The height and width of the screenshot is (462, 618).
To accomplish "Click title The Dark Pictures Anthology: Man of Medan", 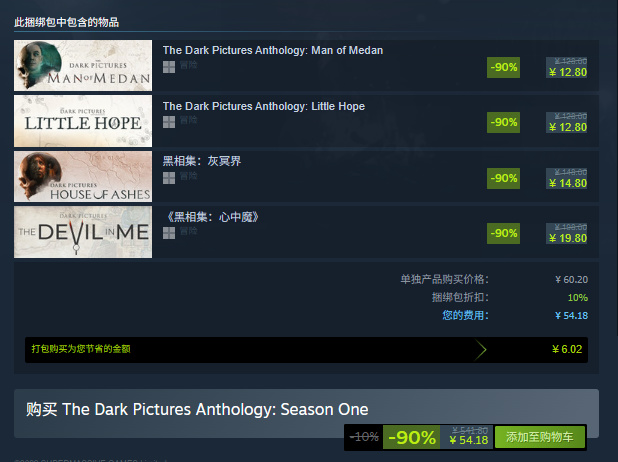I will (273, 50).
